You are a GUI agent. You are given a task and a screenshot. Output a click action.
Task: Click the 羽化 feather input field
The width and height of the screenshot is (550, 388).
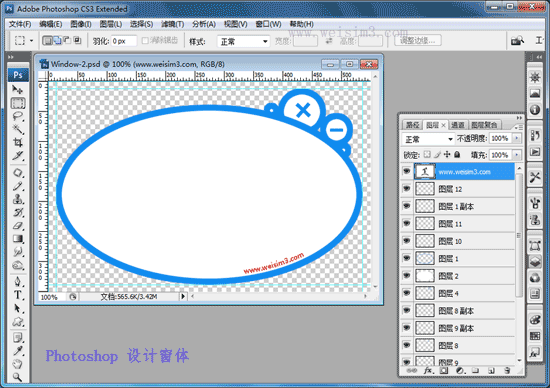pyautogui.click(x=124, y=41)
